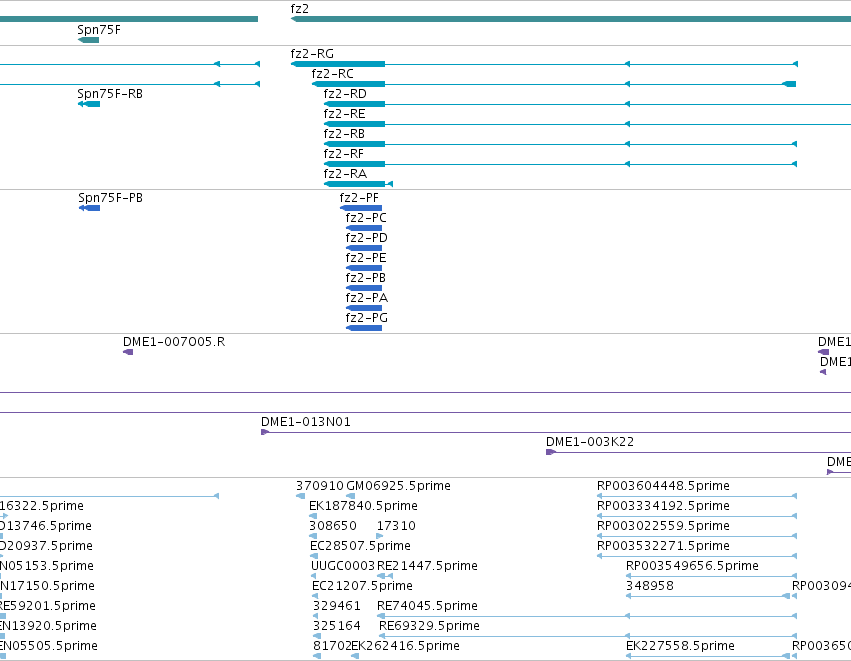The width and height of the screenshot is (851, 661).
Task: Click the EK187840.5prime EST label
Action: click(x=363, y=506)
